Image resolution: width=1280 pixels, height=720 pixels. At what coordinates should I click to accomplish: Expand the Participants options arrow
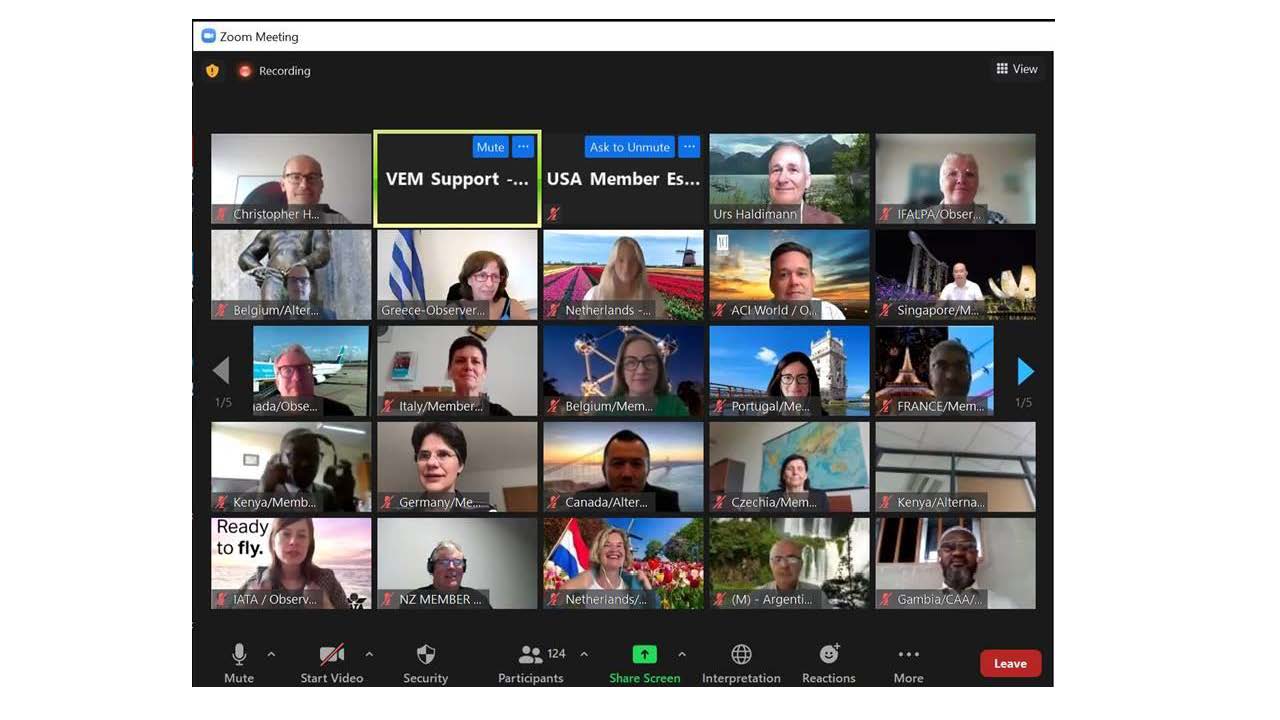[x=584, y=655]
